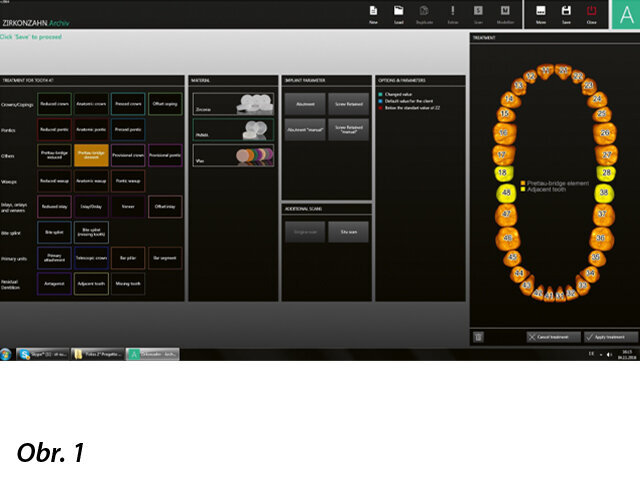Click the Scan toolbar icon

tap(478, 12)
